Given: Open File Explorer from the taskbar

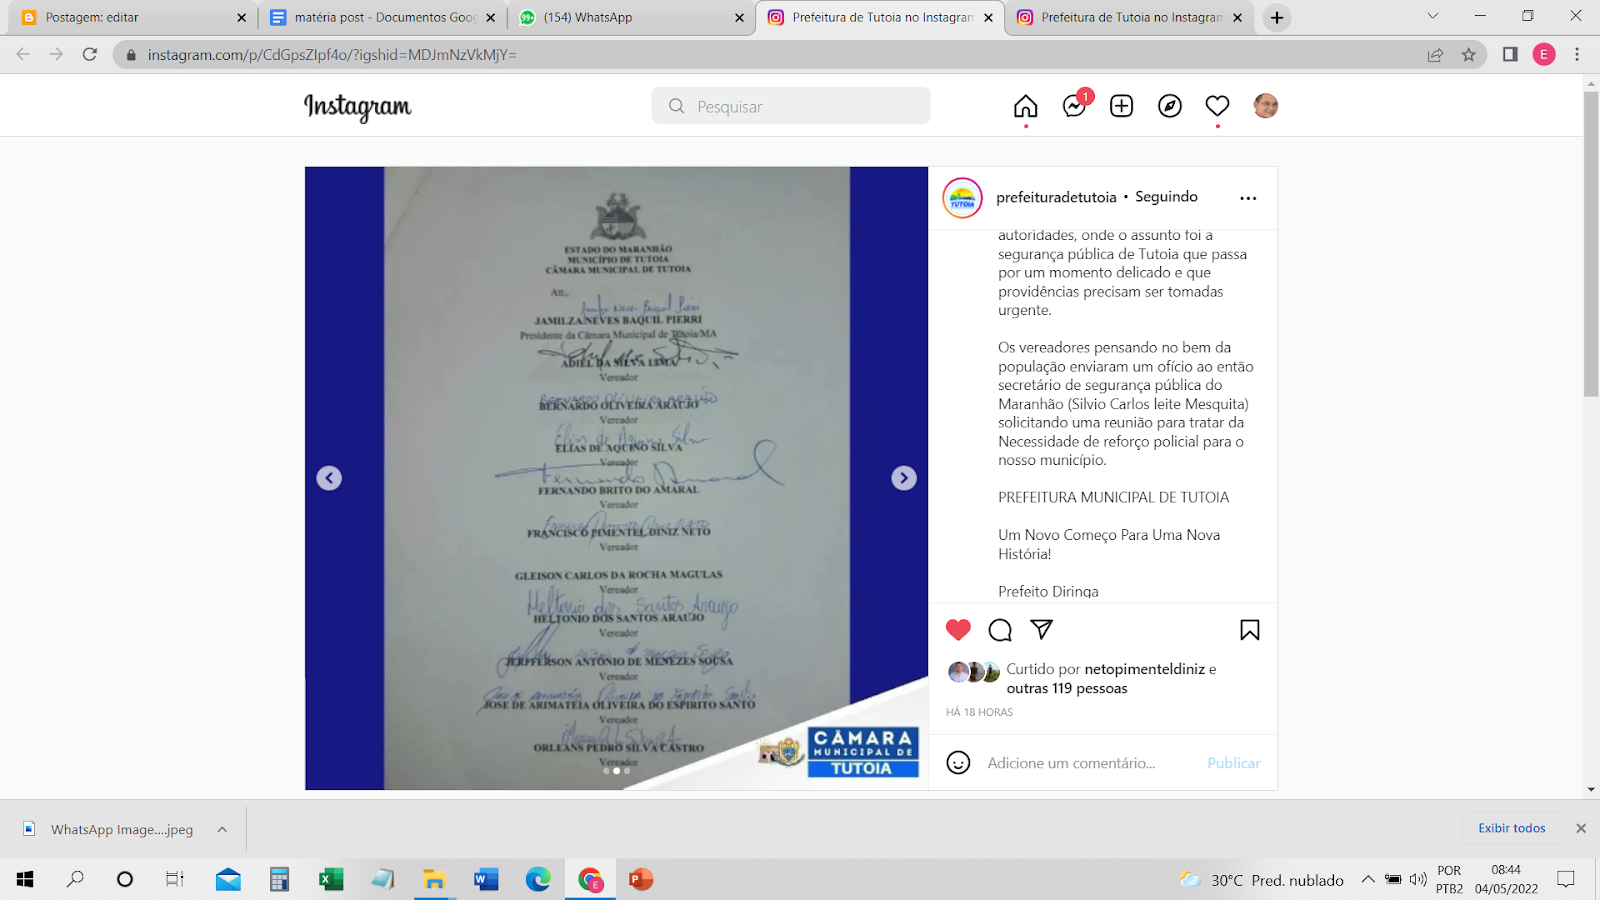Looking at the screenshot, I should (x=434, y=880).
